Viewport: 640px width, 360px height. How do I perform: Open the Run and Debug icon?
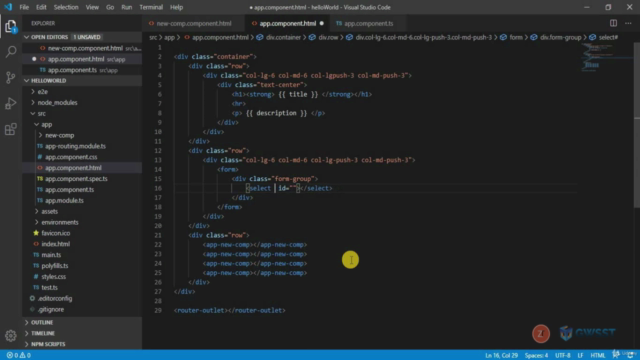(11, 103)
